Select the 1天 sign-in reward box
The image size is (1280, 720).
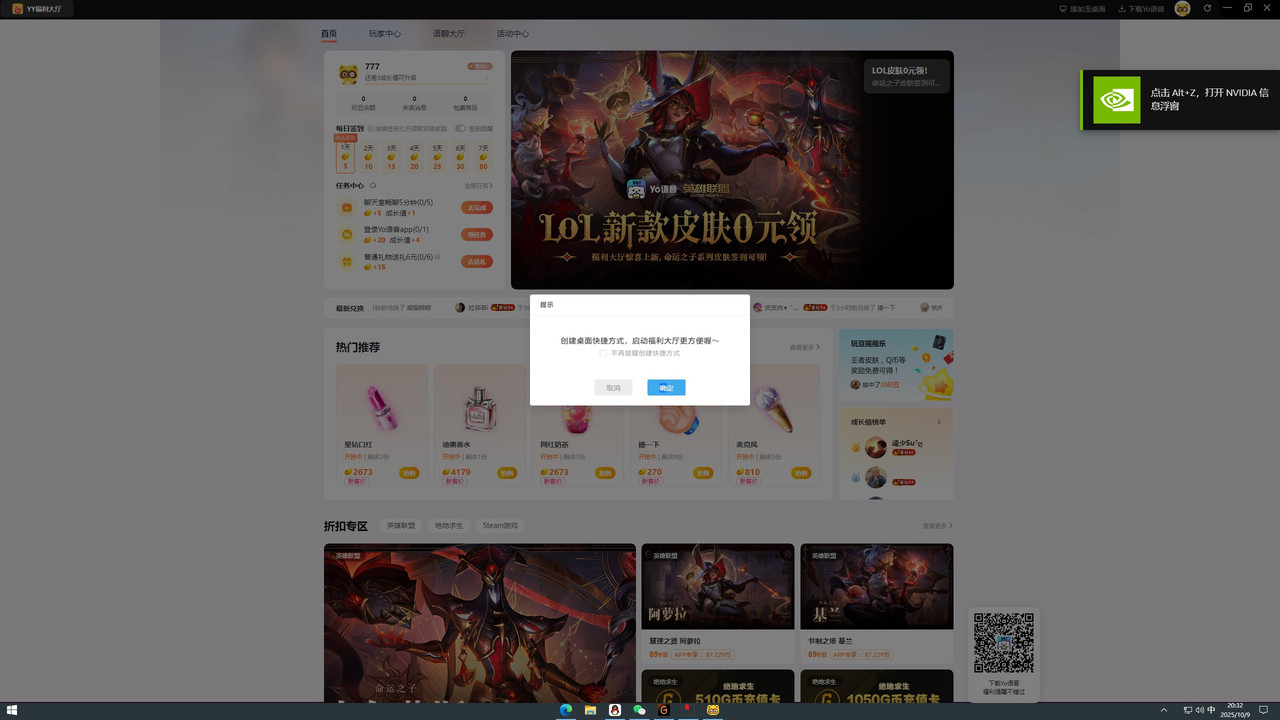[x=345, y=158]
